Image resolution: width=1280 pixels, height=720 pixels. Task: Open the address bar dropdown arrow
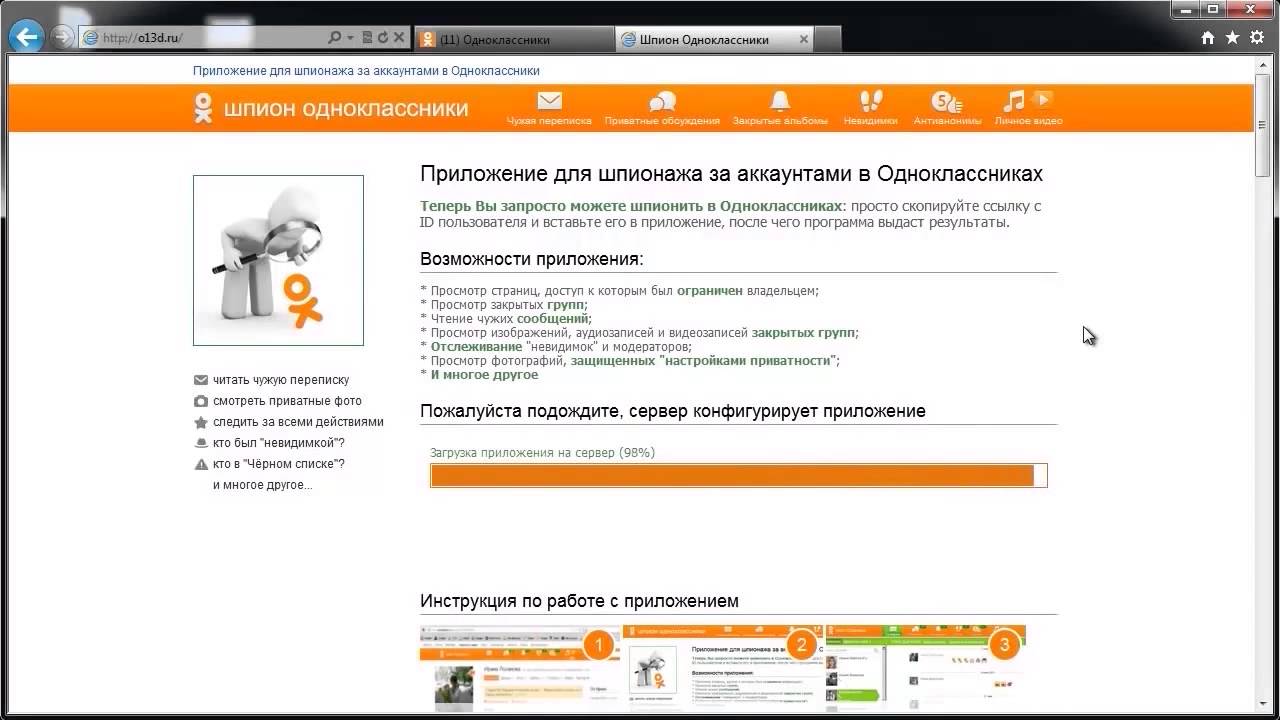(350, 38)
